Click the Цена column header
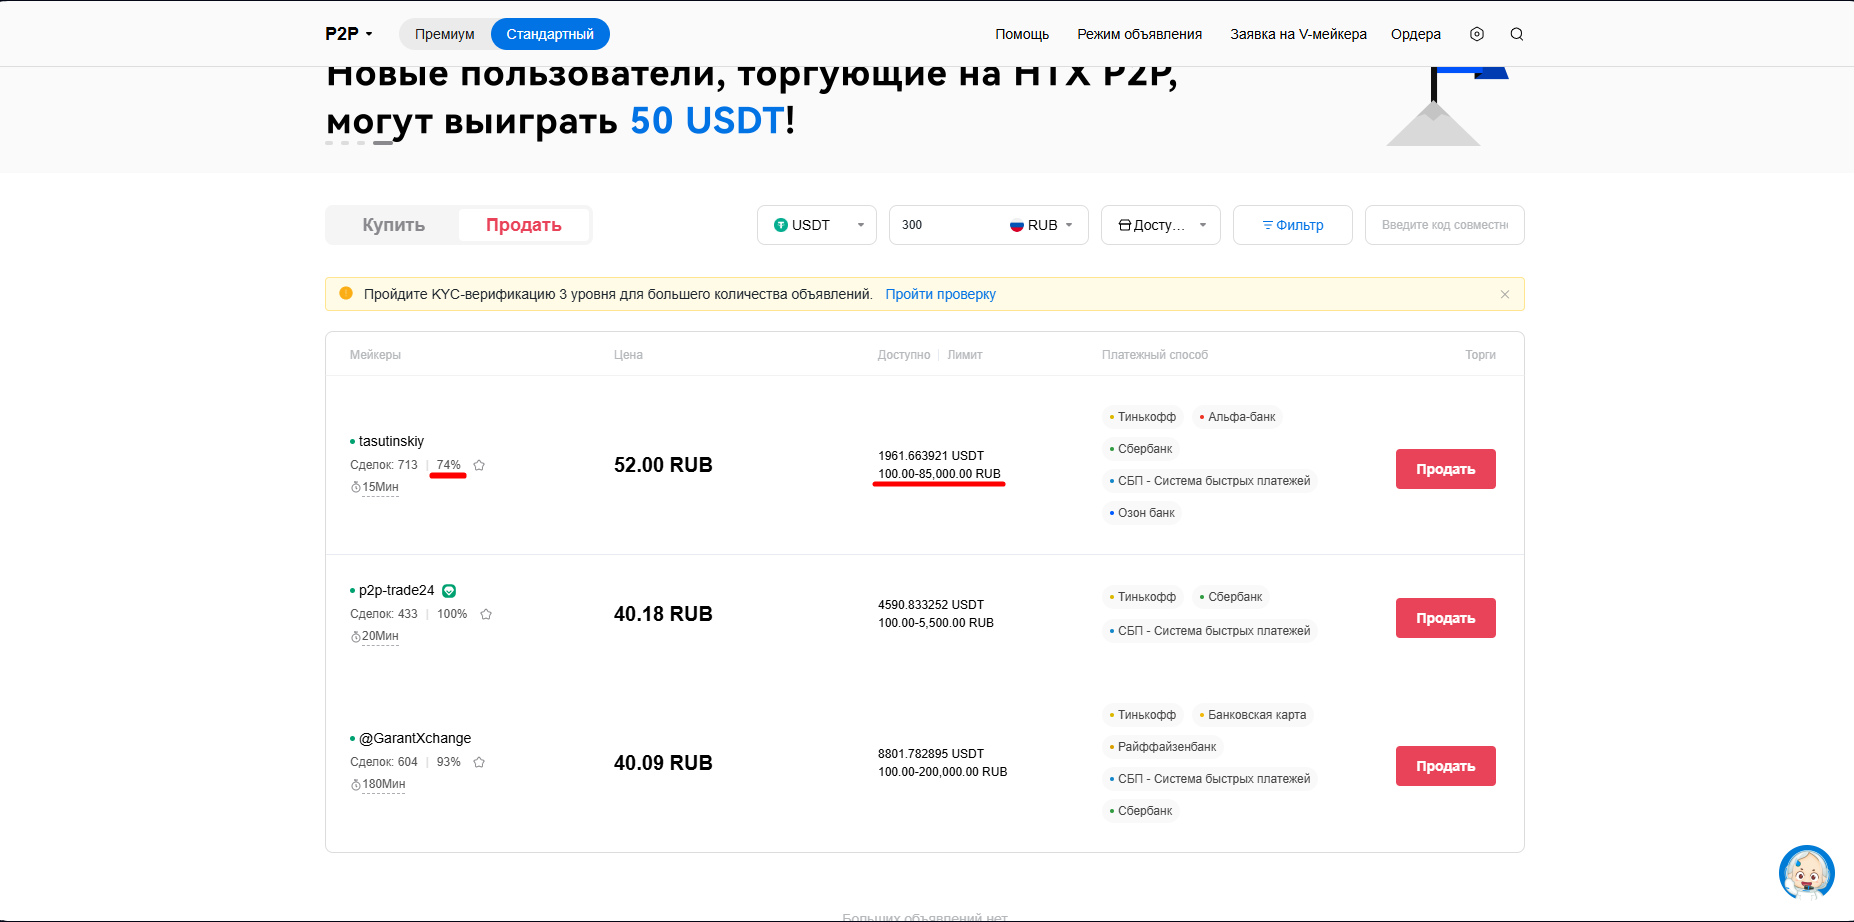Viewport: 1854px width, 922px height. 628,355
